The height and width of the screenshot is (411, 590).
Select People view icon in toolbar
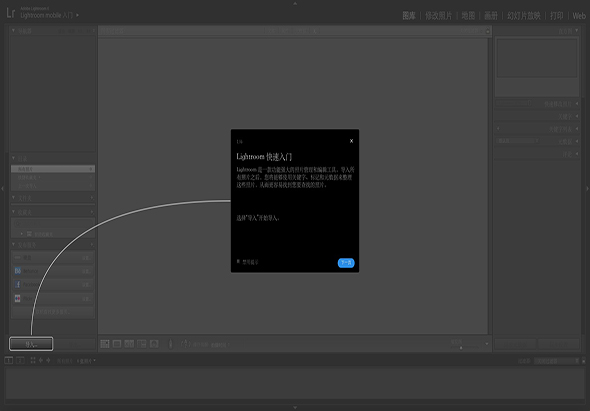tap(154, 344)
